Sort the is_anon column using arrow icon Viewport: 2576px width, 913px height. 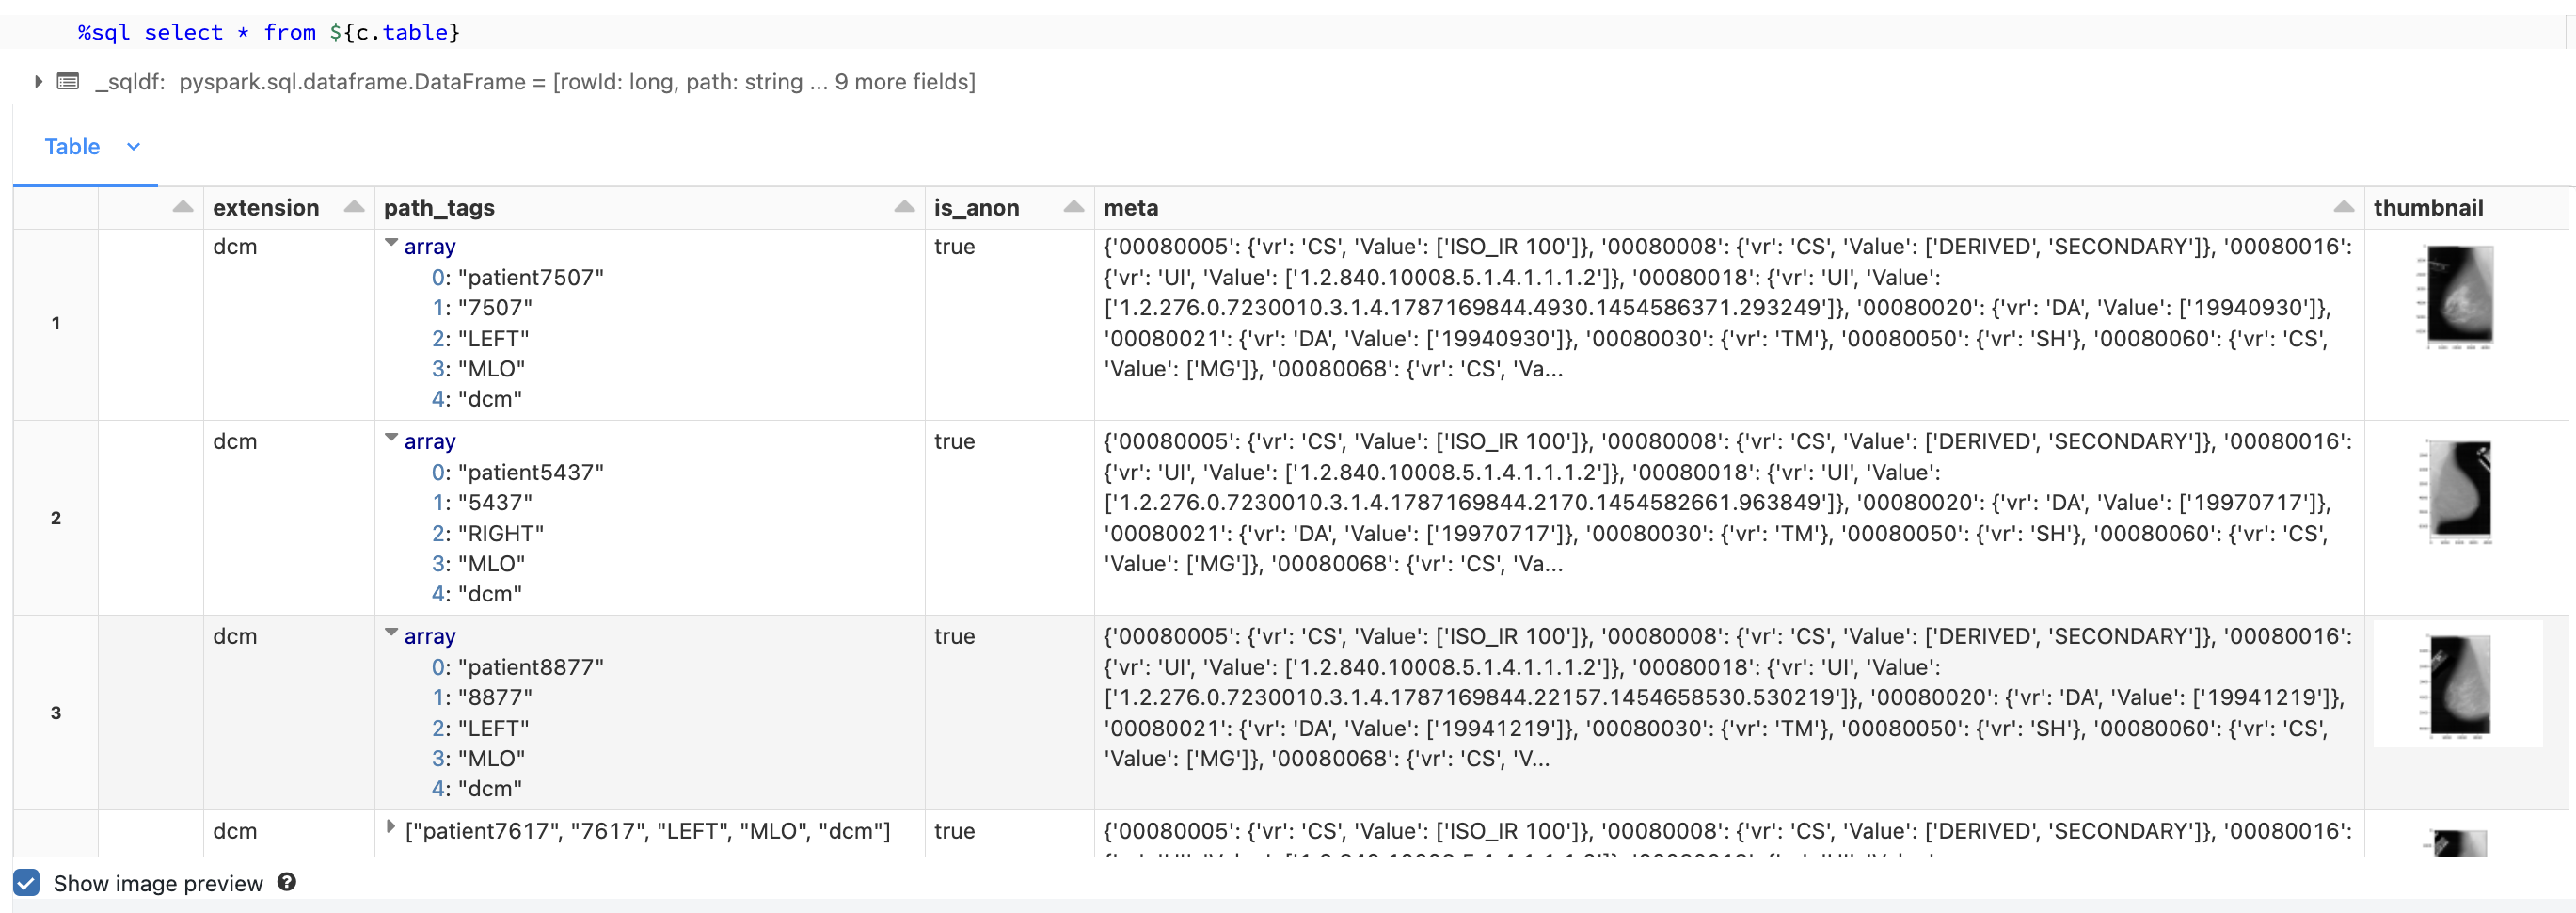[1073, 207]
